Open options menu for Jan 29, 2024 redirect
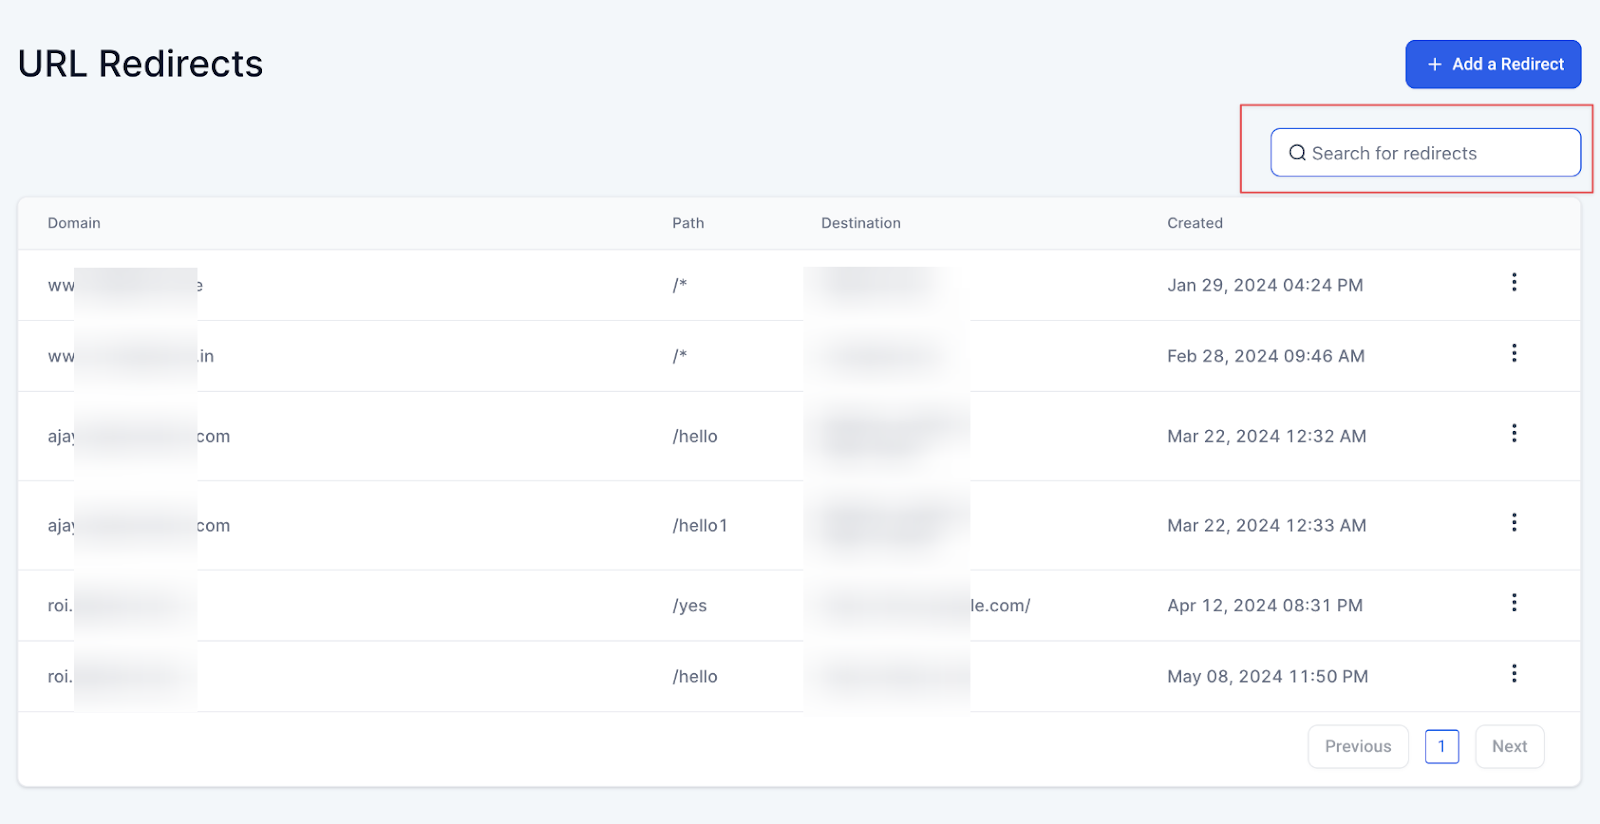This screenshot has height=824, width=1600. pos(1513,282)
